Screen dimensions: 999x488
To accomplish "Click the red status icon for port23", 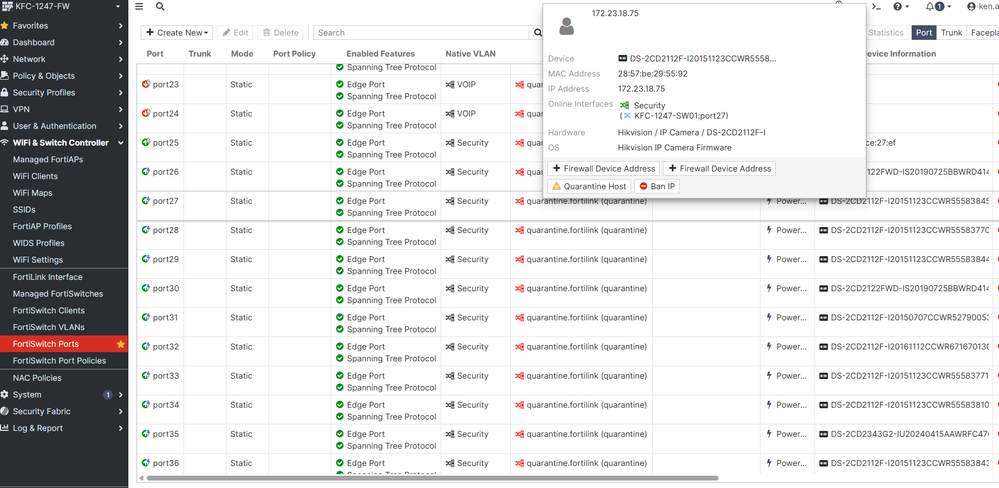I will (146, 84).
